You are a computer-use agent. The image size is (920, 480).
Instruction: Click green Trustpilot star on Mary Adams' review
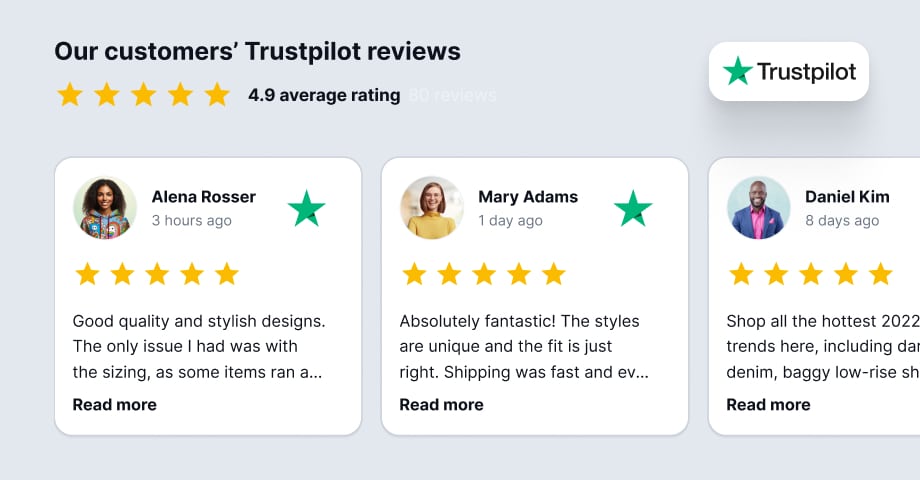pyautogui.click(x=633, y=208)
